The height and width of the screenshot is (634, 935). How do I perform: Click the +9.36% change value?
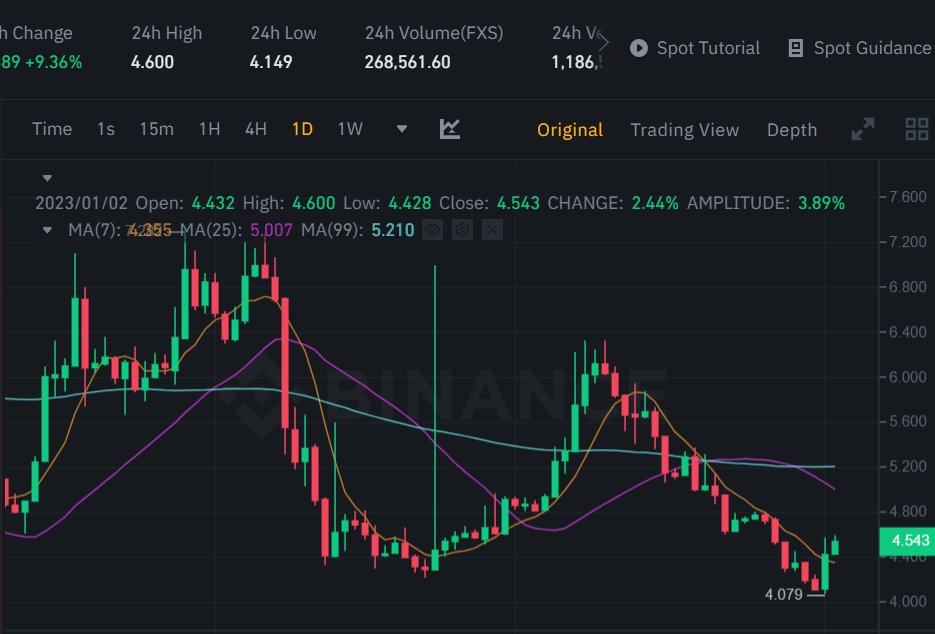(x=53, y=62)
